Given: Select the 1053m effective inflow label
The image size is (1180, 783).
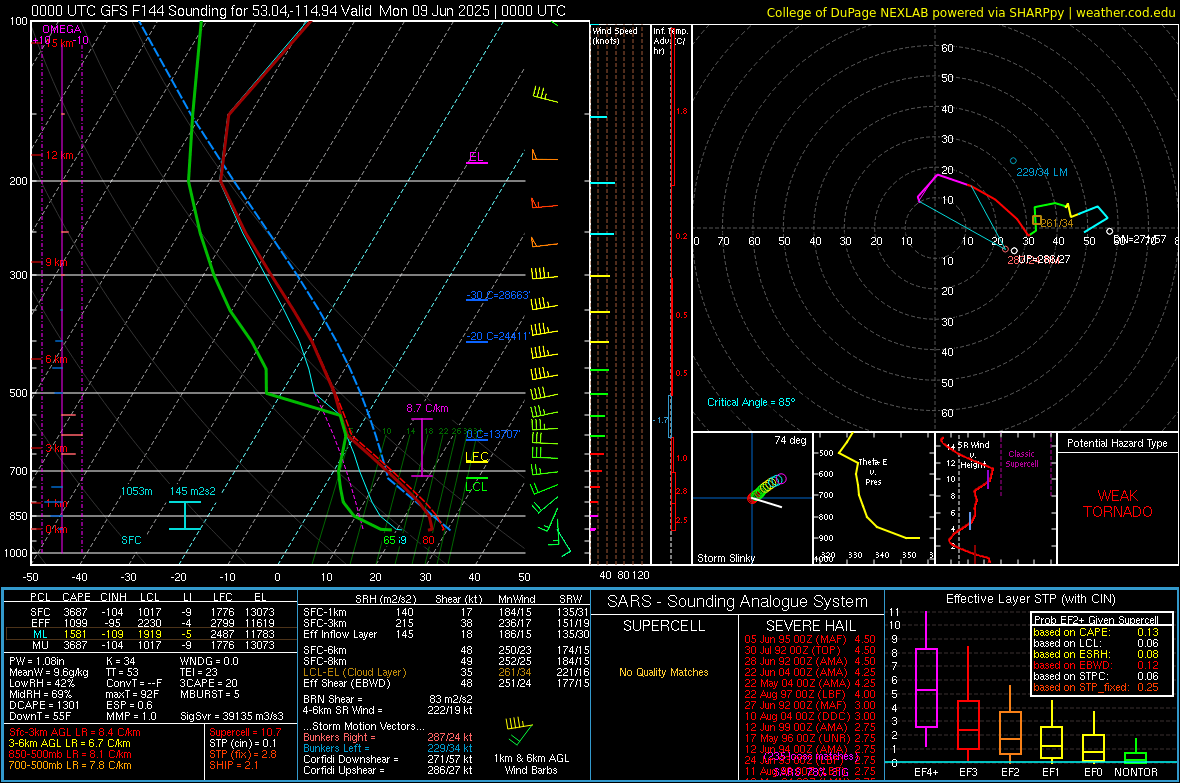Looking at the screenshot, I should [x=137, y=491].
